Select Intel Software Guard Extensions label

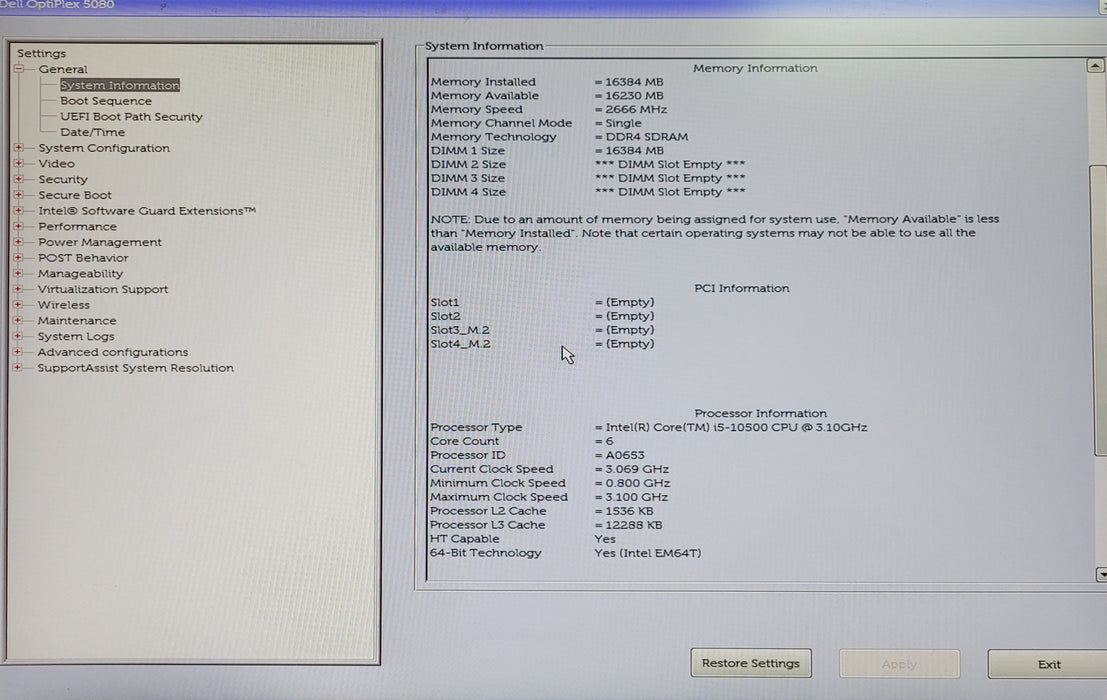coord(147,210)
